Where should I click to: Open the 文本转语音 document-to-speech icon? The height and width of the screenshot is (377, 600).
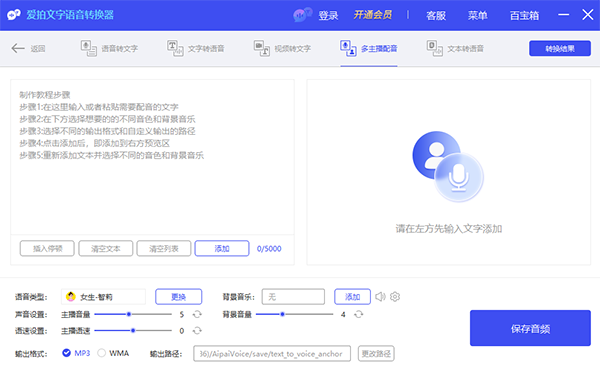(435, 49)
